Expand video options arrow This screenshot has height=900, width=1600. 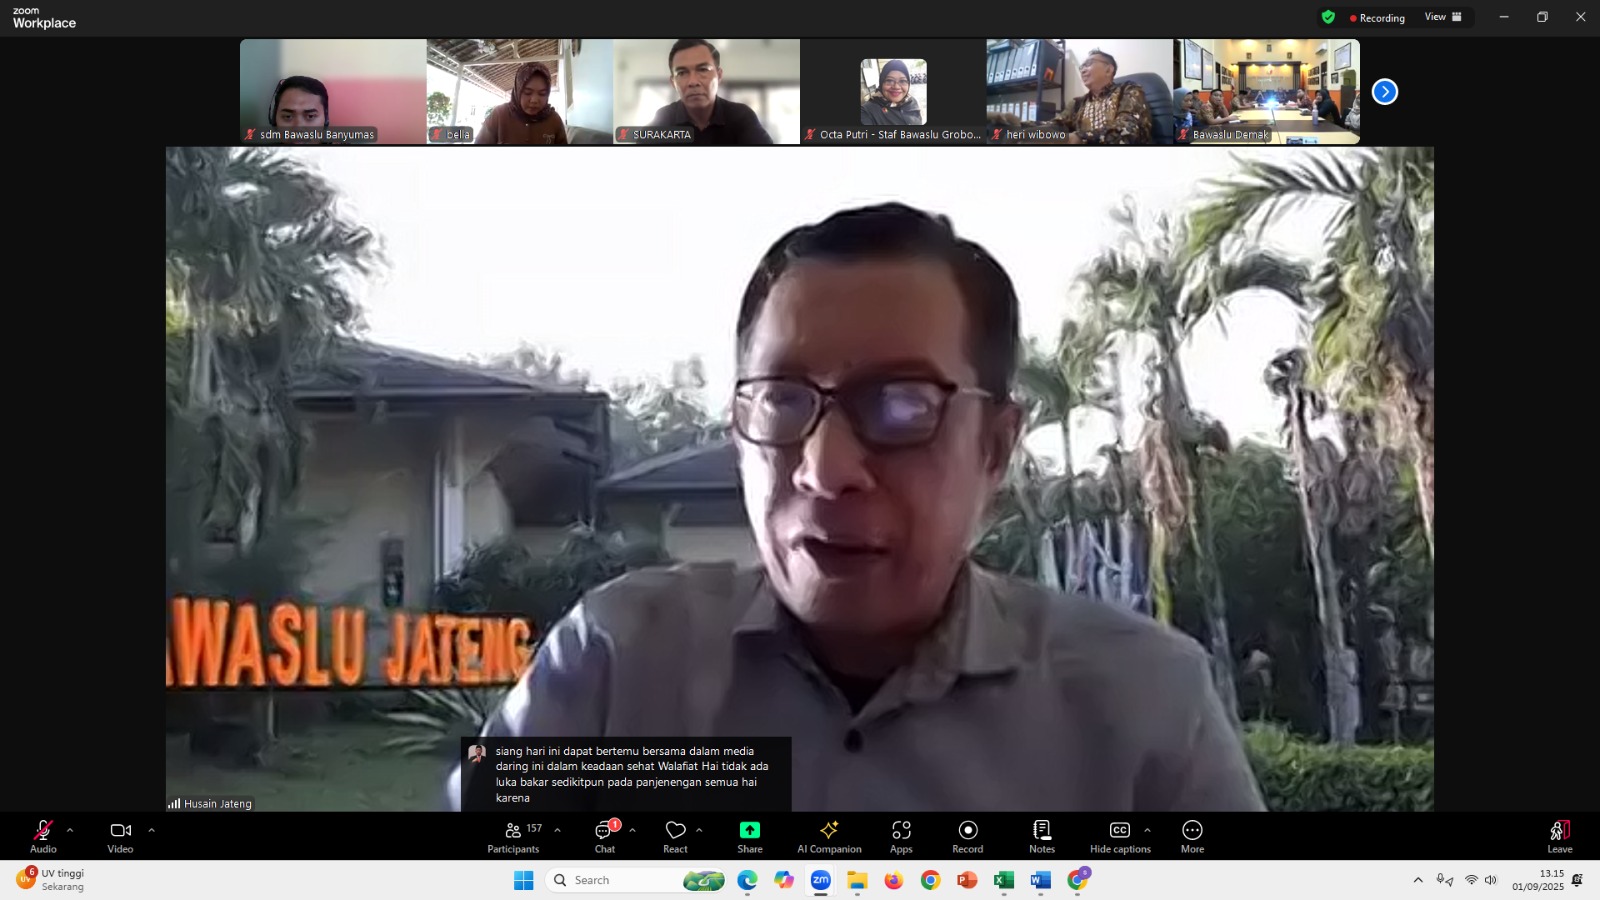tap(151, 830)
